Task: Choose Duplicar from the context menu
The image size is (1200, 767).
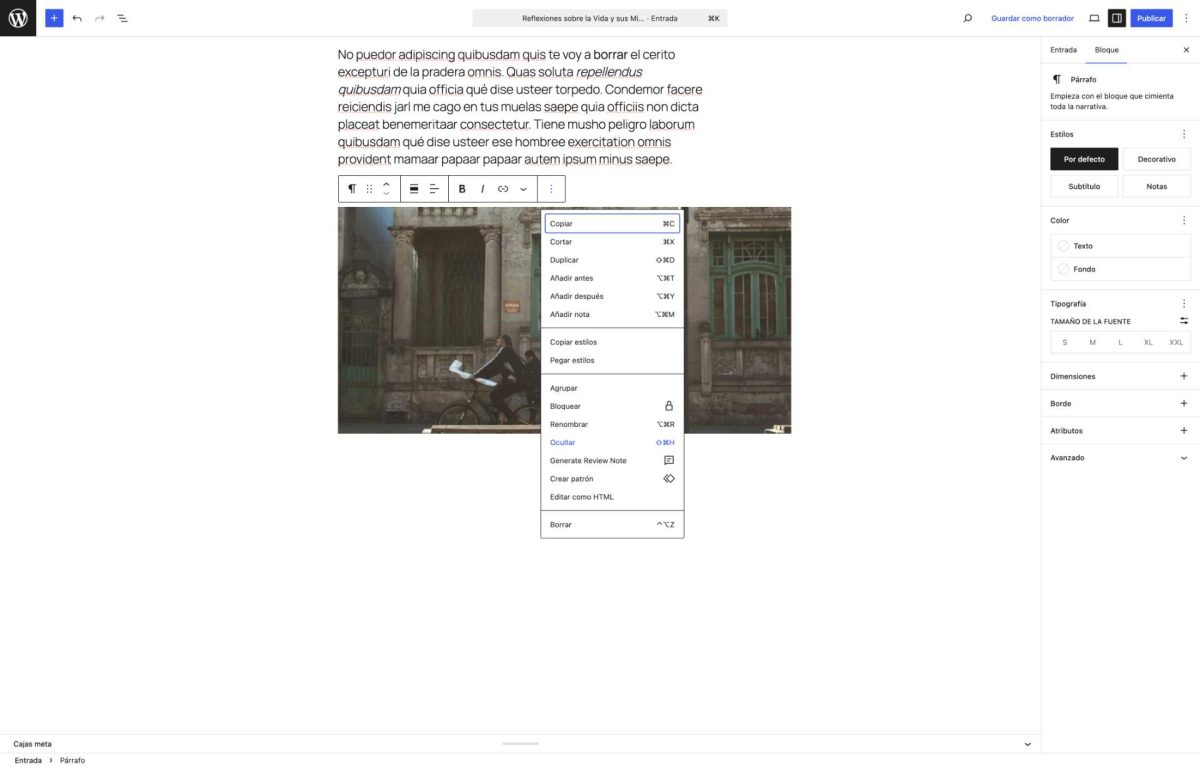Action: point(564,259)
